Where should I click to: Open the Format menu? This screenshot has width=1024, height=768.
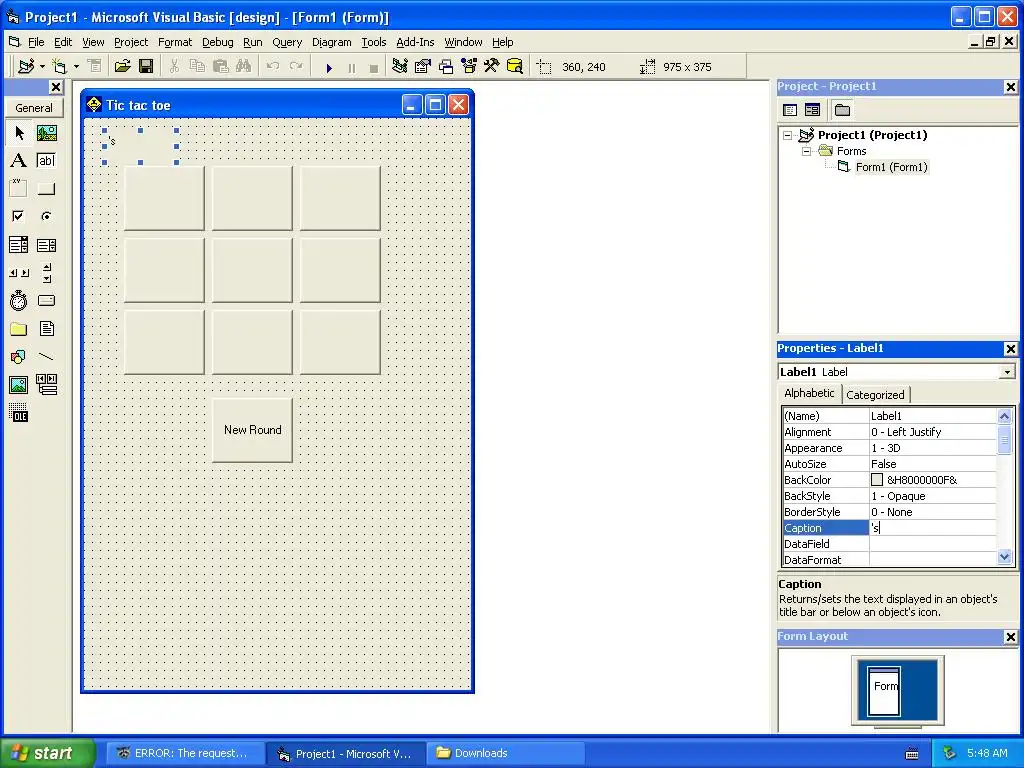(x=175, y=42)
